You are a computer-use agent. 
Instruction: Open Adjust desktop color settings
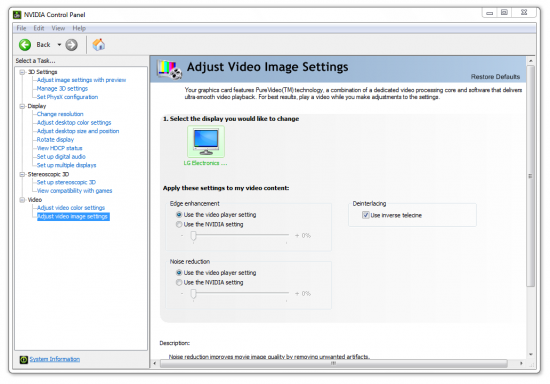coord(74,122)
